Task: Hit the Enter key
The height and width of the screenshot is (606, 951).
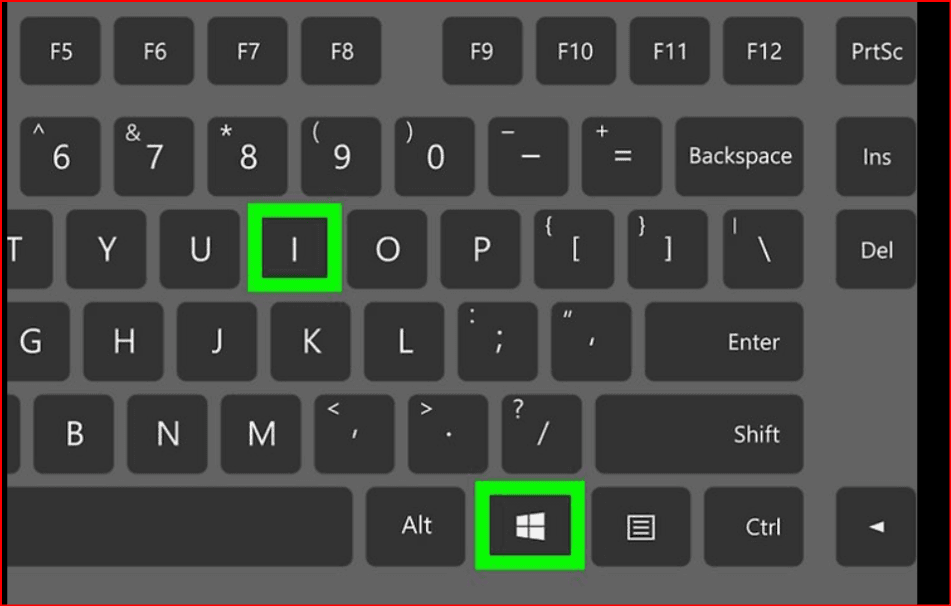Action: (724, 342)
